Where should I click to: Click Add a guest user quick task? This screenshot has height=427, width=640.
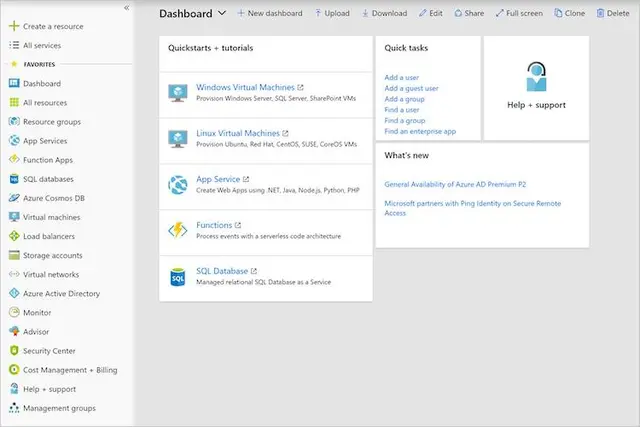(x=411, y=88)
